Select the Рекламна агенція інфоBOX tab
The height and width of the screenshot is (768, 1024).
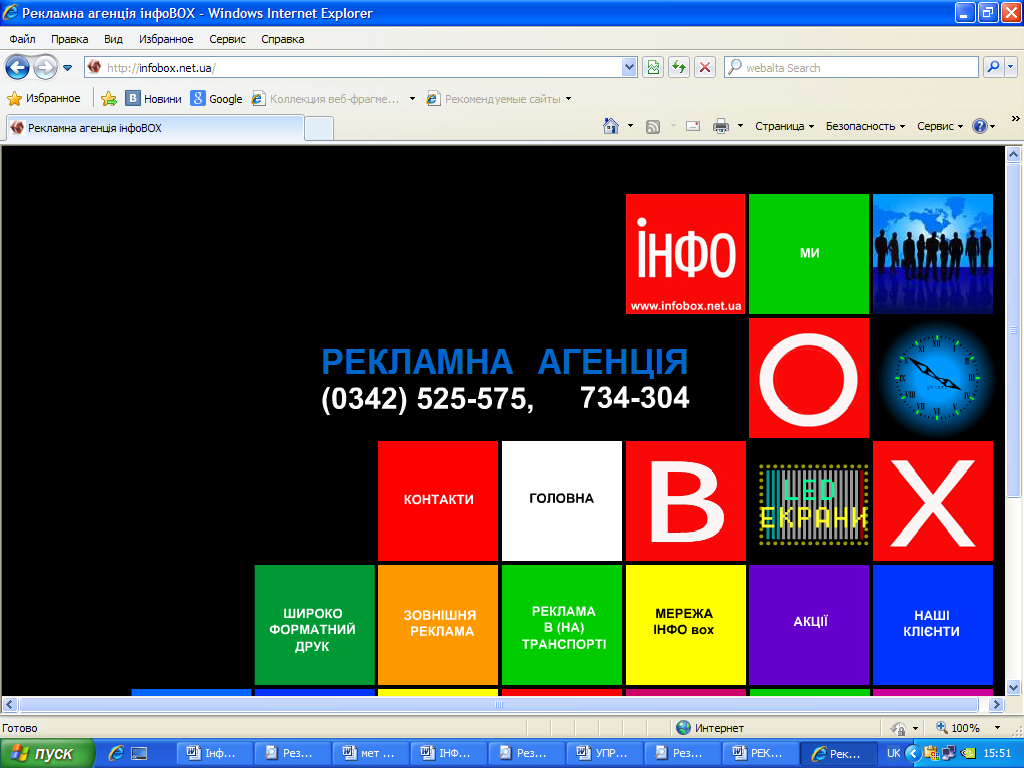click(155, 128)
